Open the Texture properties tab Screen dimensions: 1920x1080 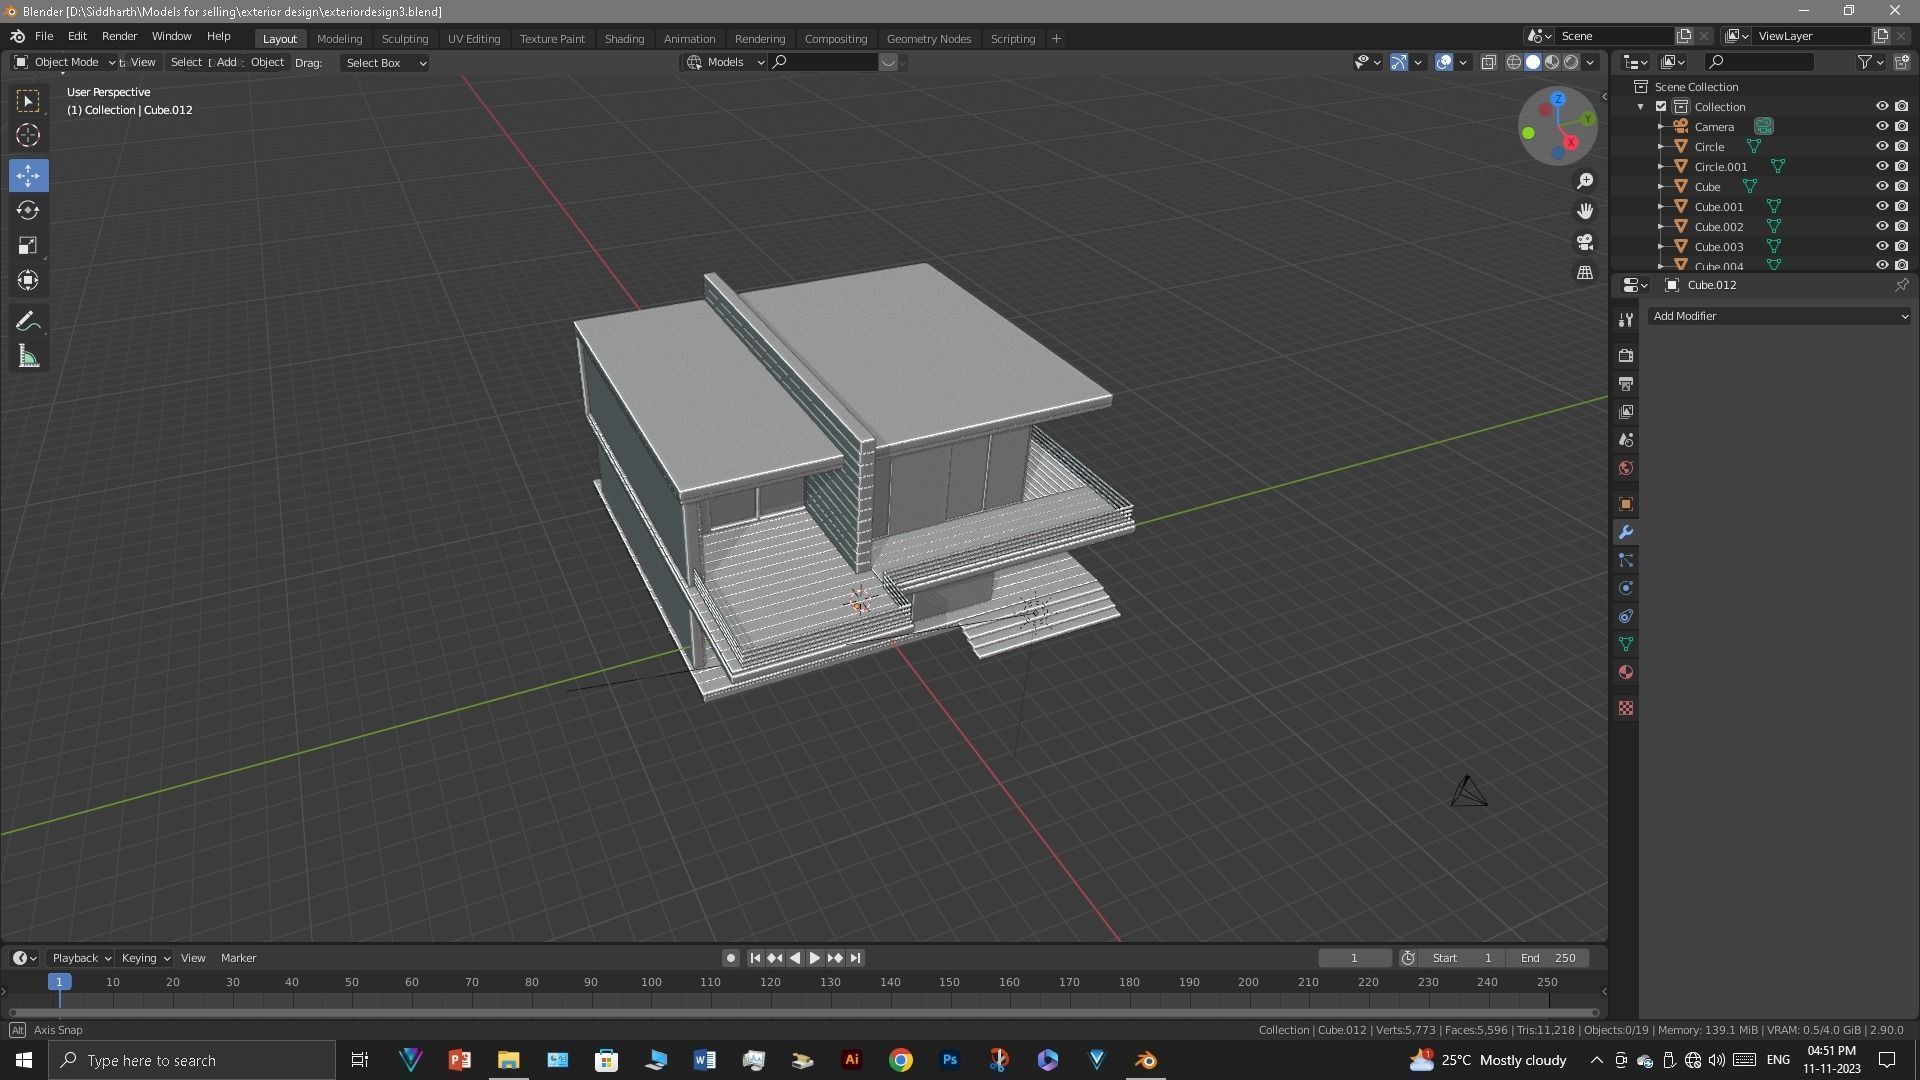(1626, 708)
